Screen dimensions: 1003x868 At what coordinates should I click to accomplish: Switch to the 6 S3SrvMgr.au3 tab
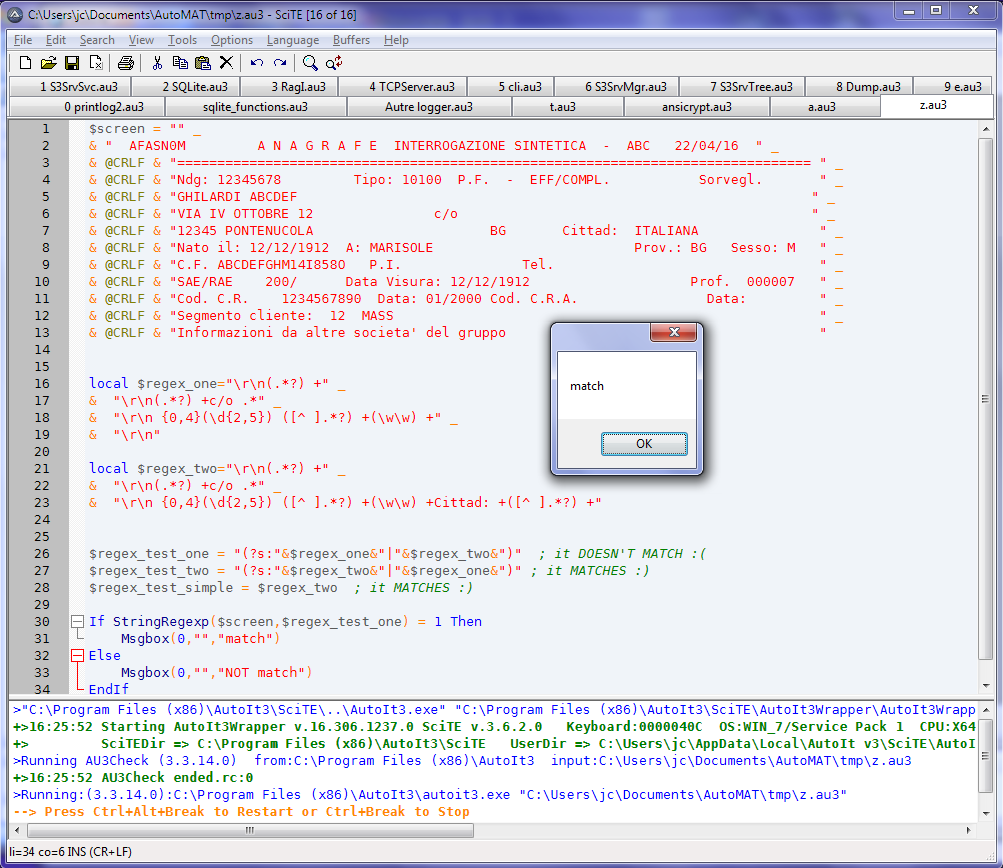617,86
